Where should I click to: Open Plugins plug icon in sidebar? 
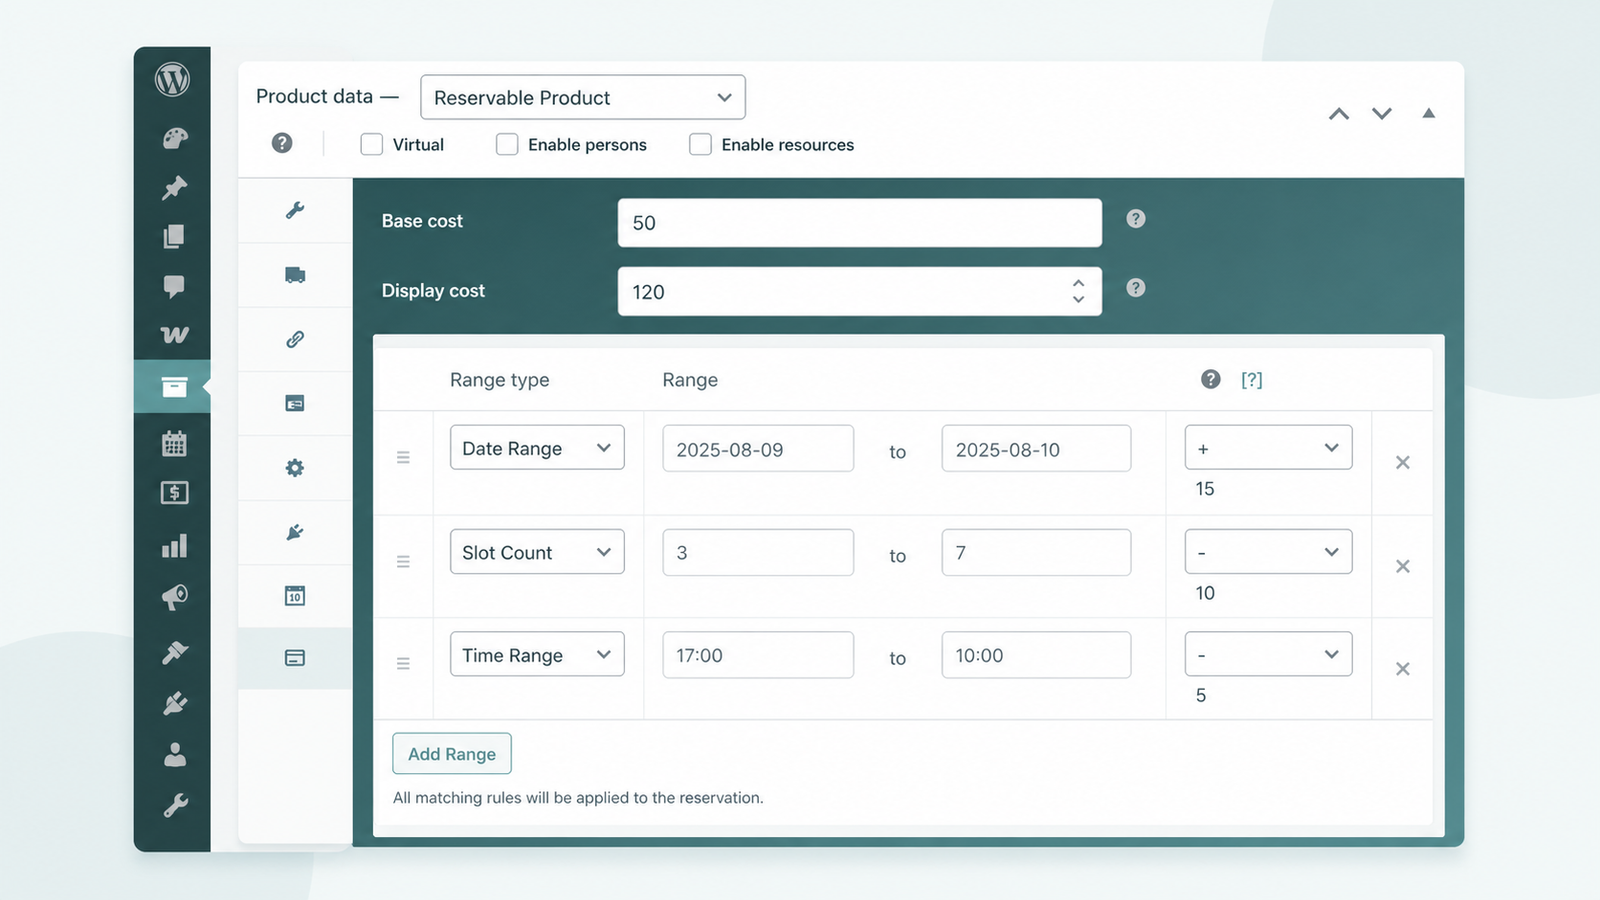point(175,703)
